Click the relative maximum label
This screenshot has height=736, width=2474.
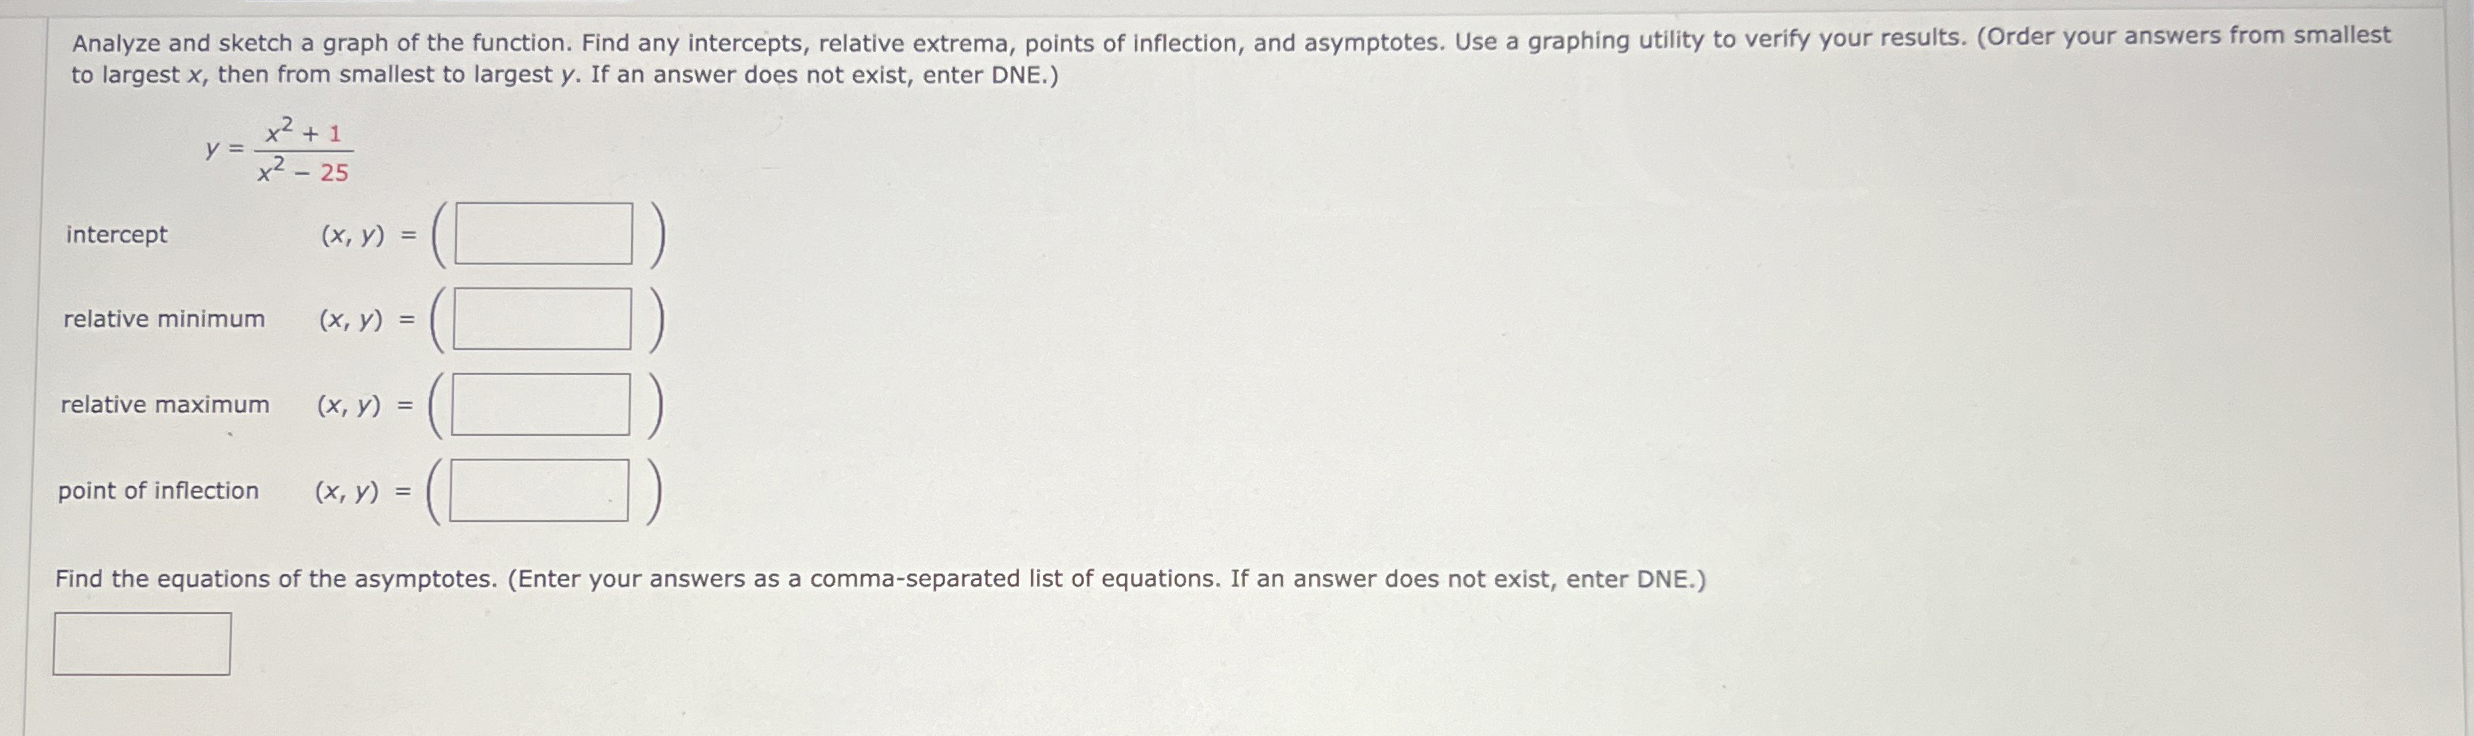pos(165,404)
